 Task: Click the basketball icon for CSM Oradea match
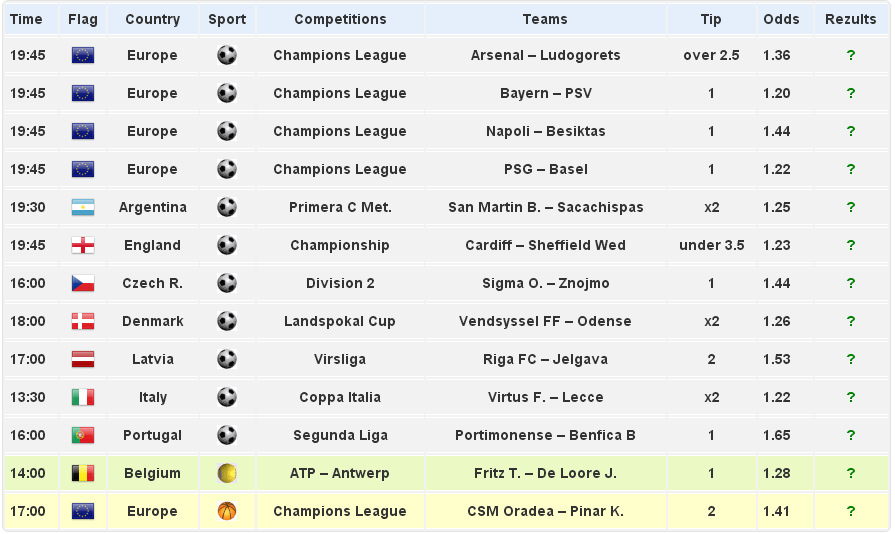click(227, 511)
